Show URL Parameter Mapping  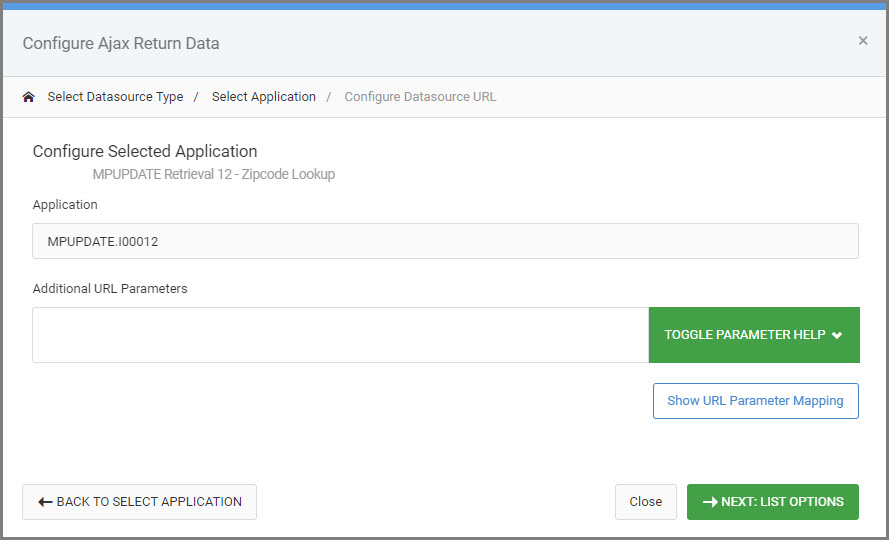tap(756, 401)
